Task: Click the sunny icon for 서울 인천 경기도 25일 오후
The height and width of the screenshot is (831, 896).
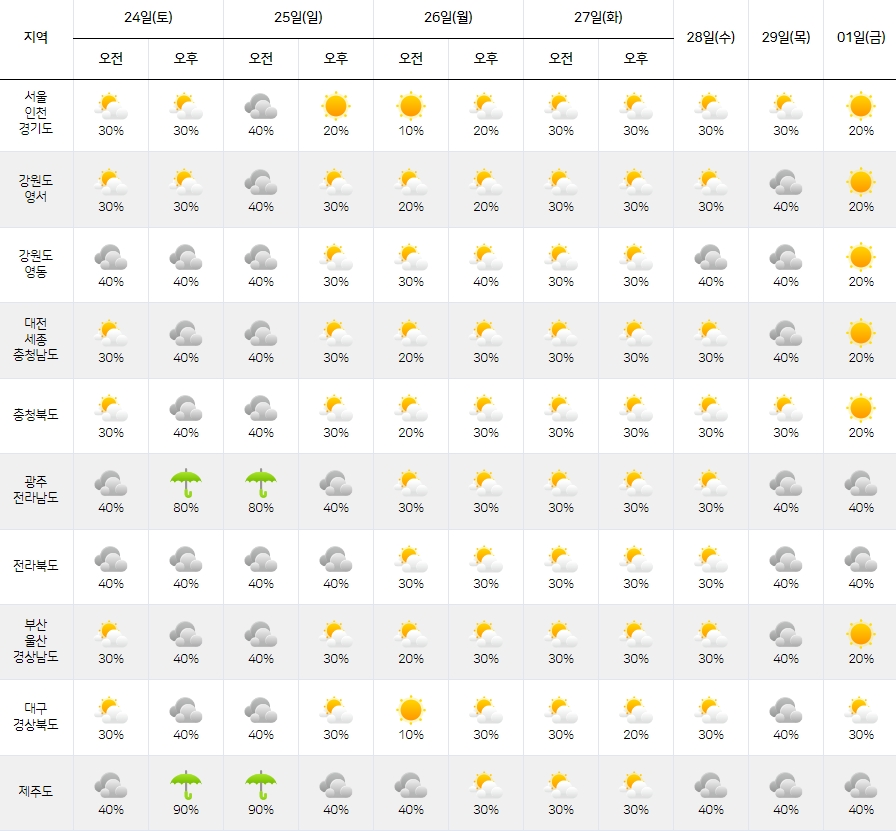Action: pyautogui.click(x=335, y=106)
